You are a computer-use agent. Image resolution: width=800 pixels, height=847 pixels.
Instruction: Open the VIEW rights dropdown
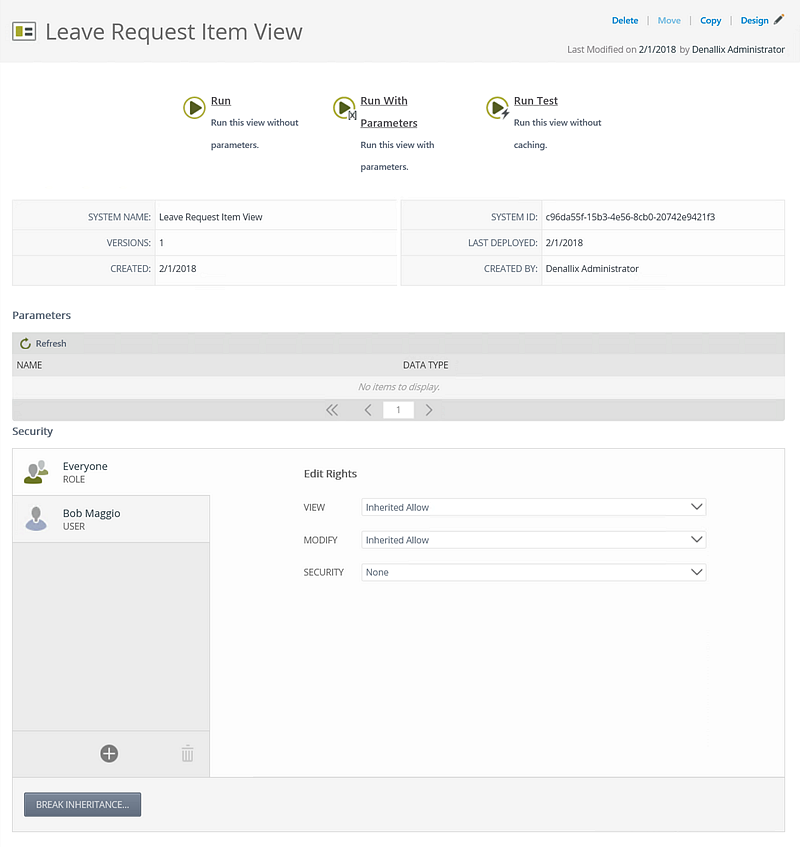534,507
